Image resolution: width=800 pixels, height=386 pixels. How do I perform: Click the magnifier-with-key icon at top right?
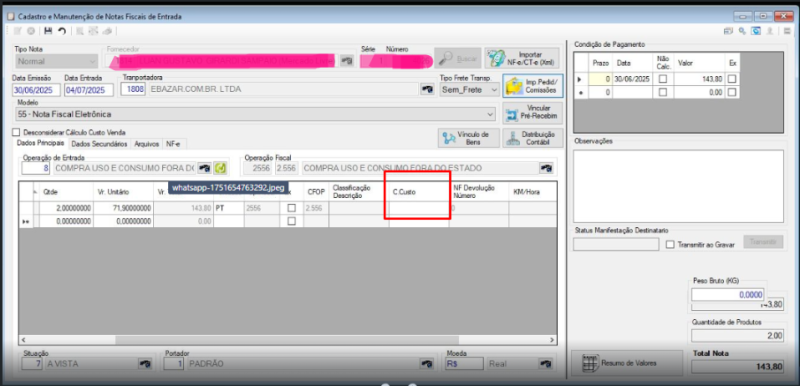click(x=742, y=31)
